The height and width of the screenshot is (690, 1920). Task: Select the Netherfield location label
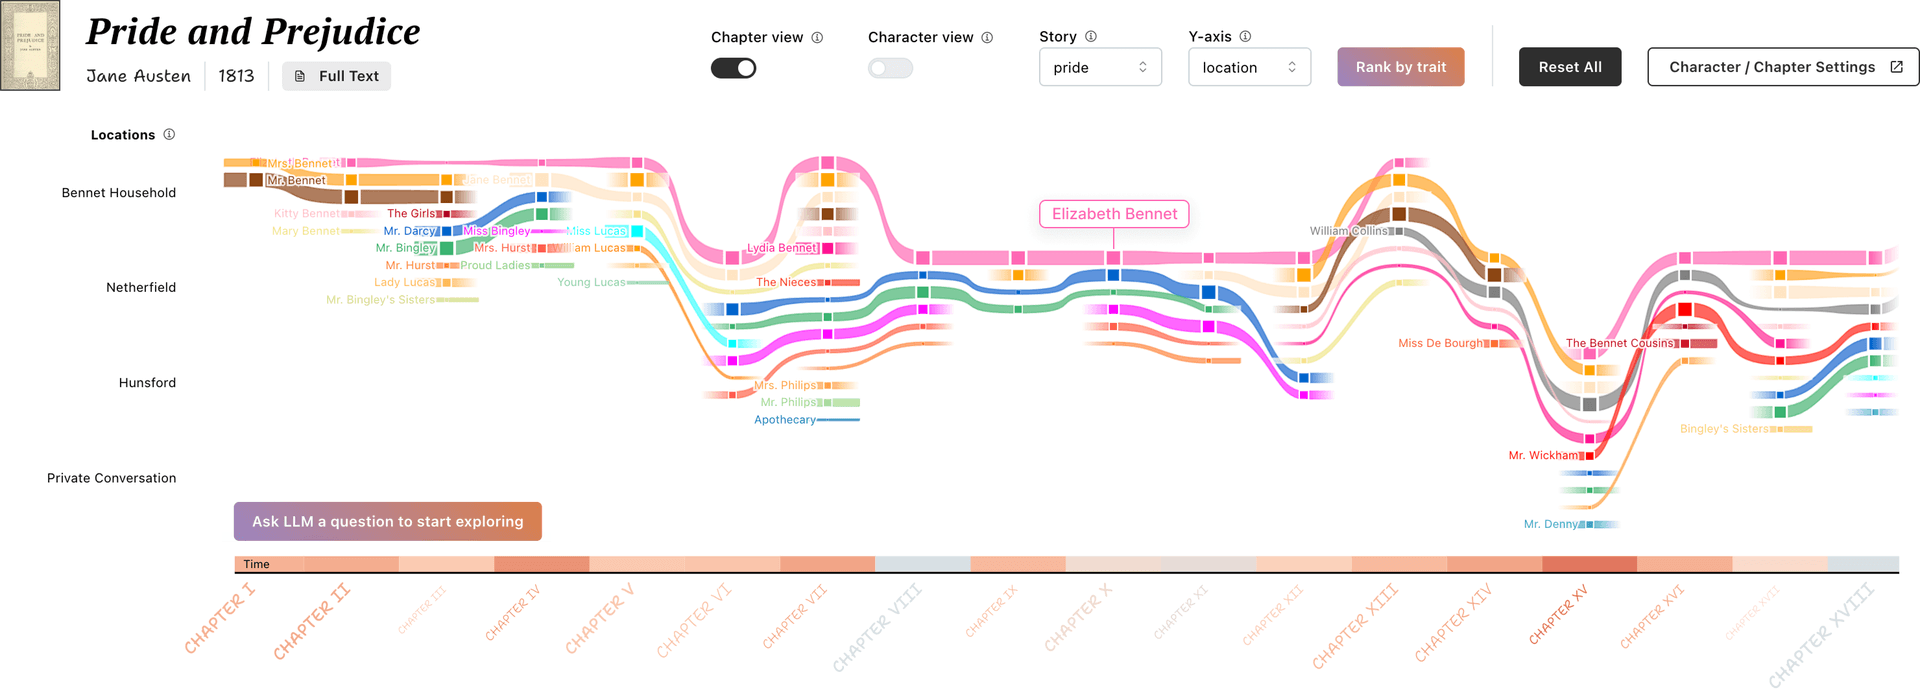[141, 288]
